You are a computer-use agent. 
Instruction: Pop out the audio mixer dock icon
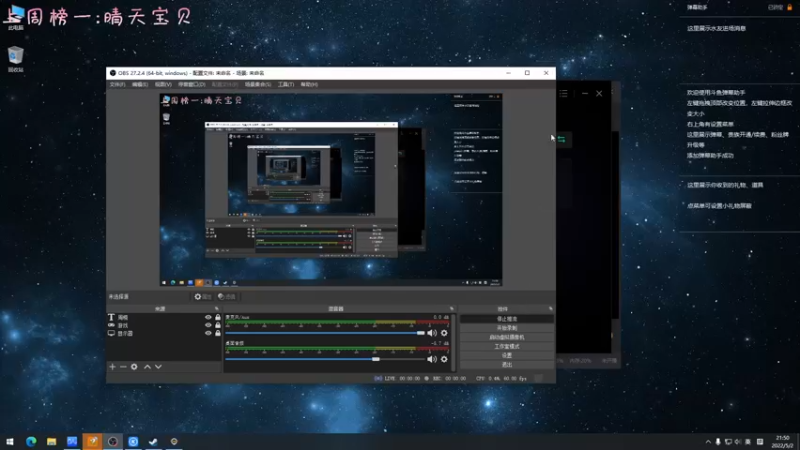452,309
